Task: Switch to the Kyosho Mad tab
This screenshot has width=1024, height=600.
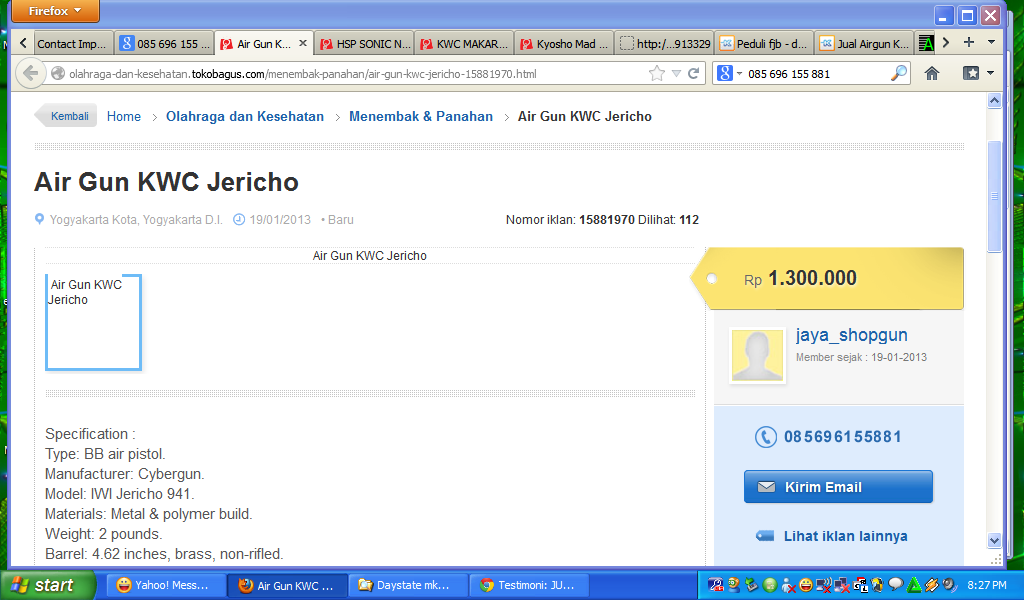Action: click(x=564, y=44)
